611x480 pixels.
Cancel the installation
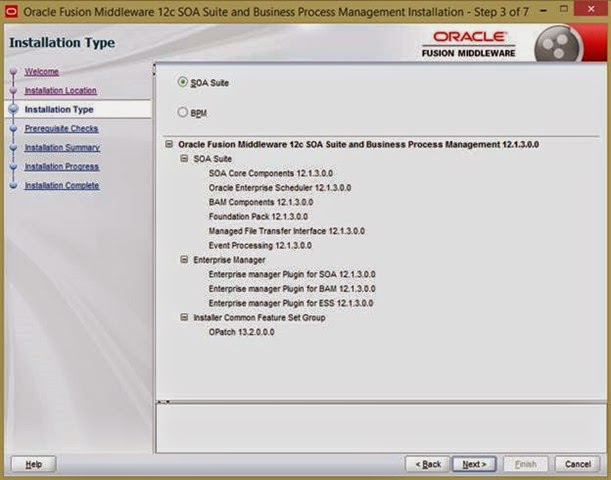coord(577,464)
